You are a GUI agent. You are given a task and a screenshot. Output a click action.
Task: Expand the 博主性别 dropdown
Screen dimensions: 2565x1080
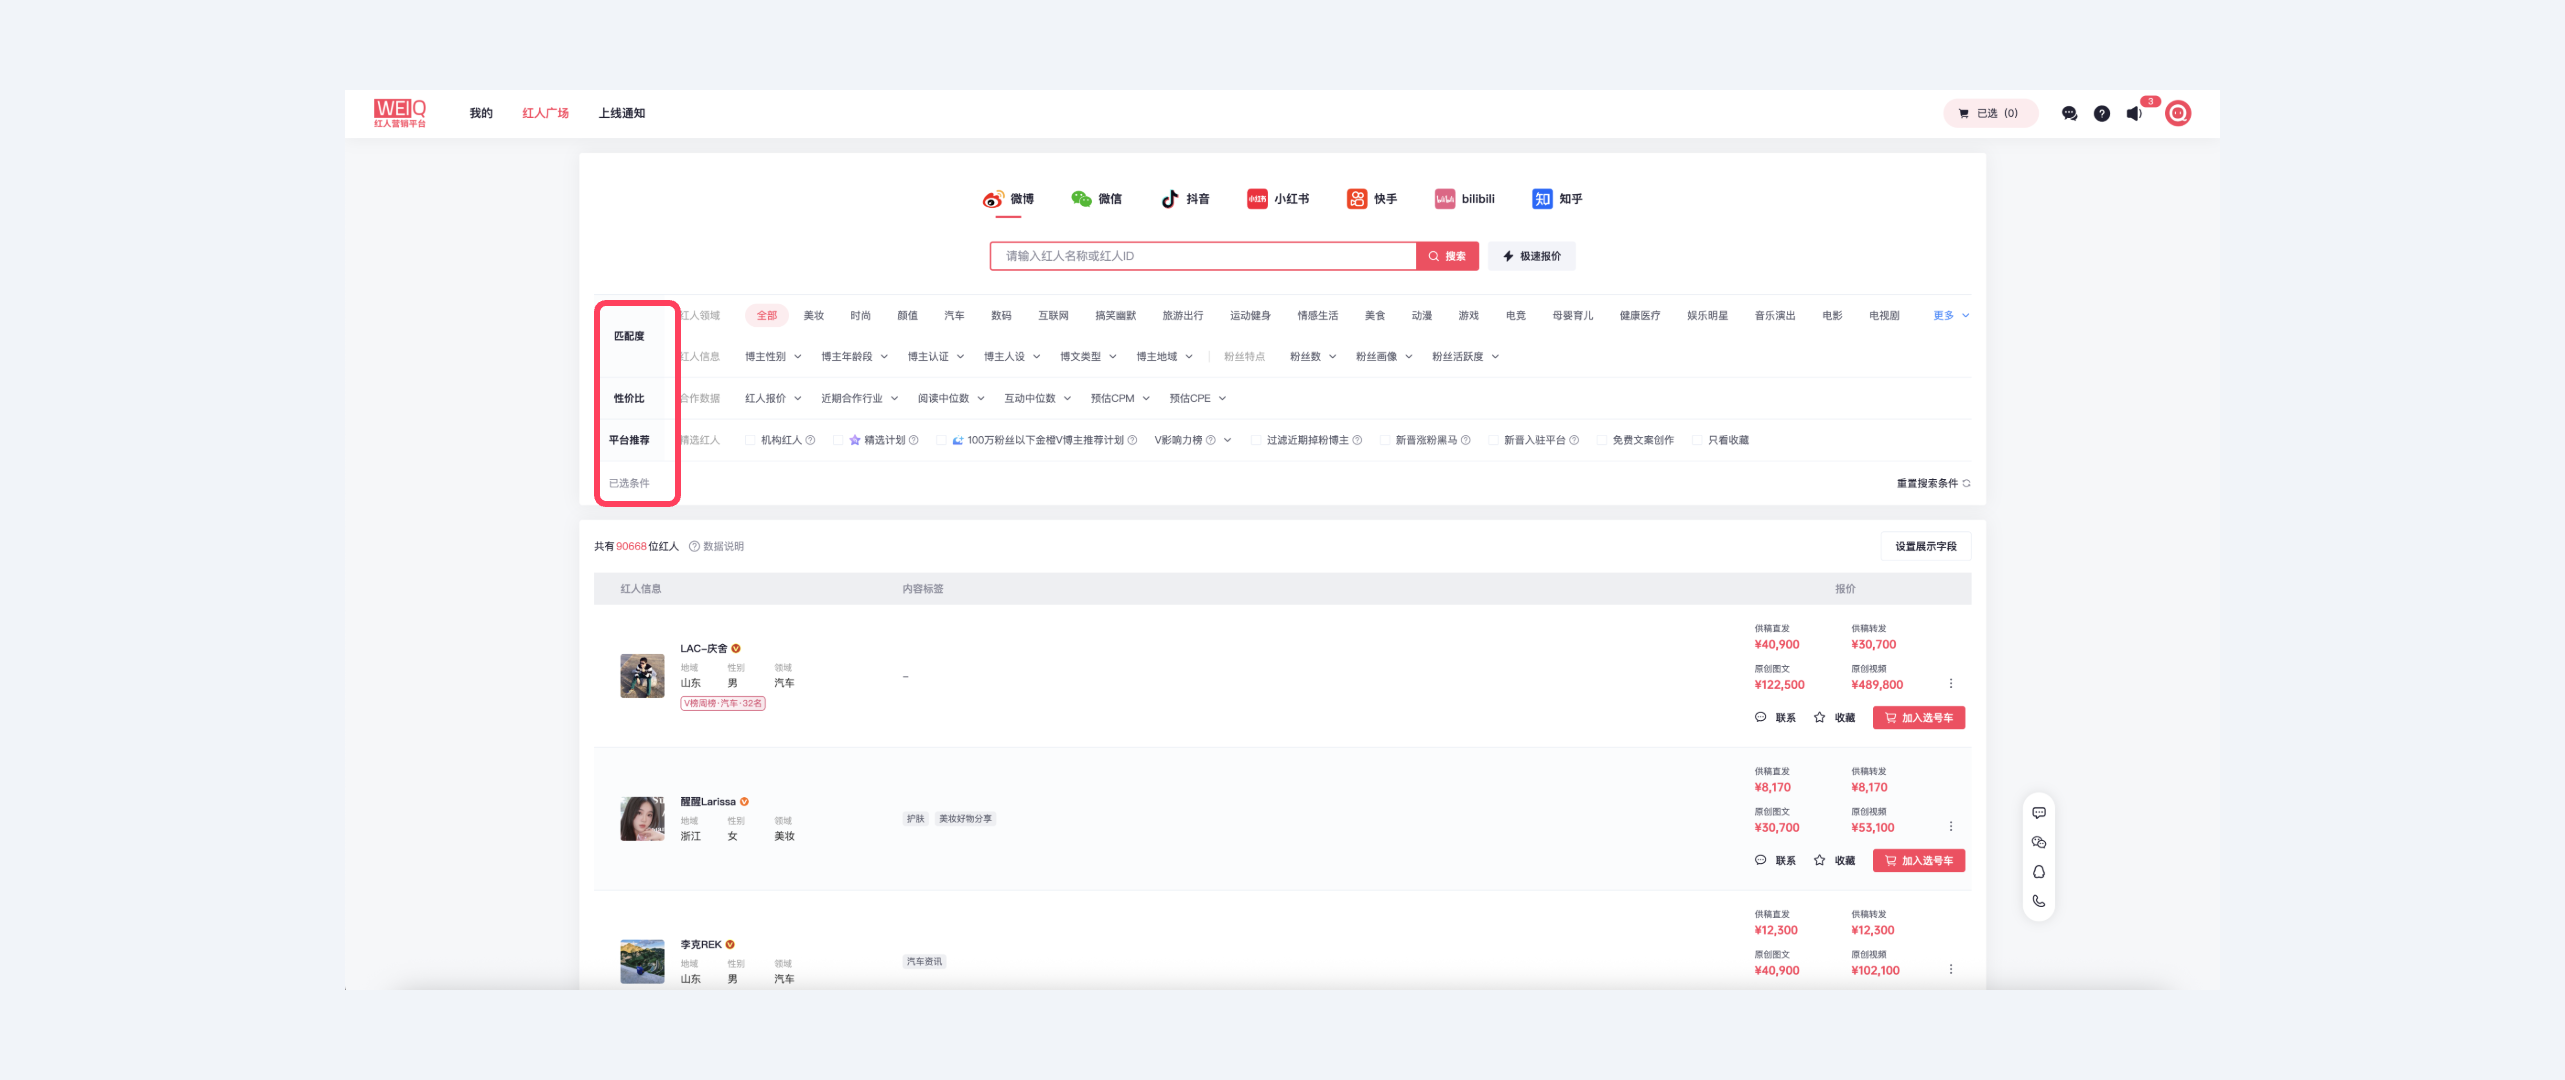(x=773, y=357)
